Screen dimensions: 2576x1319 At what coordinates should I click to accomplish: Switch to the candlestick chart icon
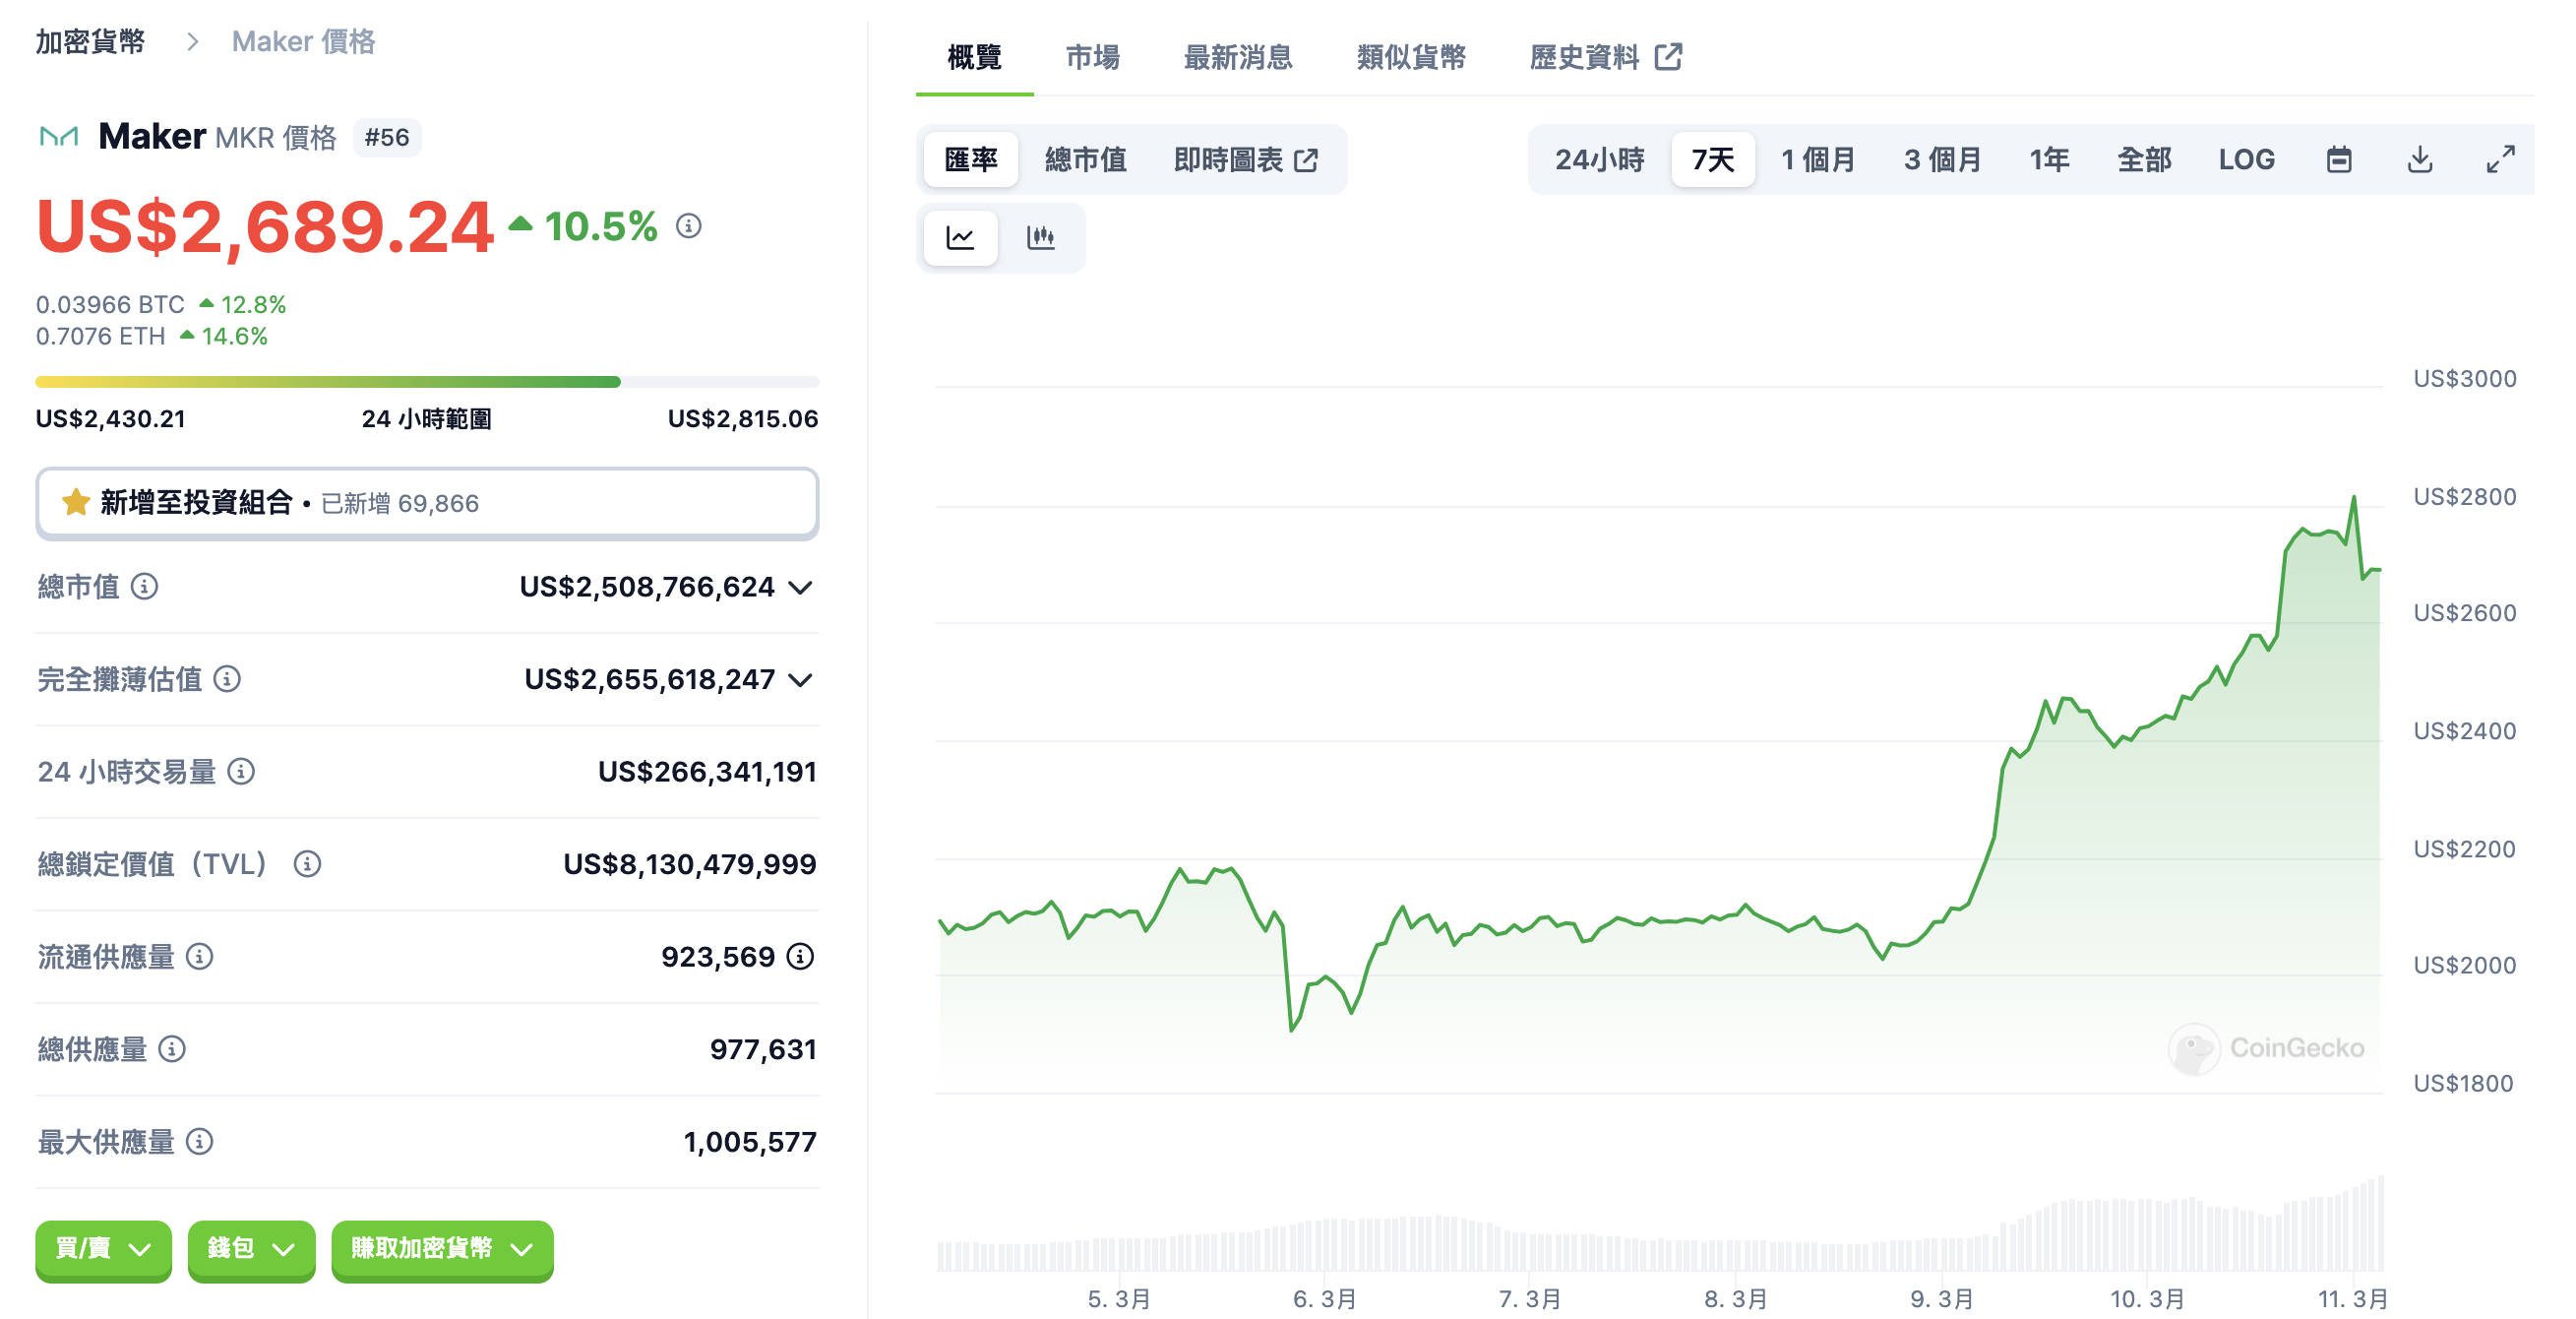point(1040,238)
